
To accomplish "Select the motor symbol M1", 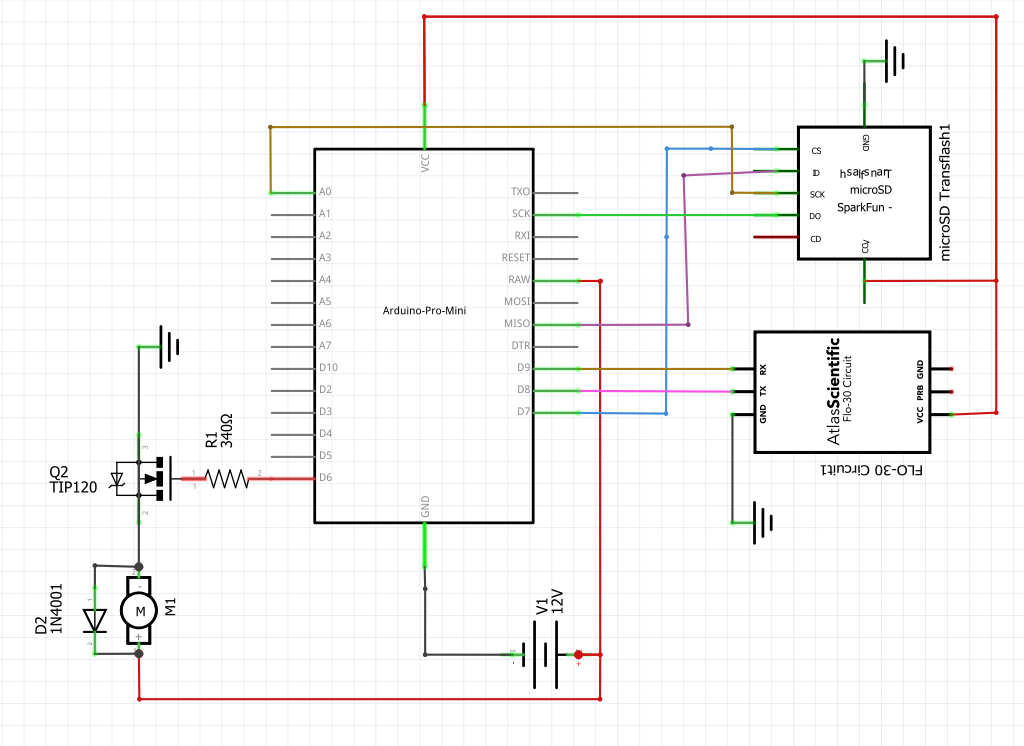I will pyautogui.click(x=137, y=610).
